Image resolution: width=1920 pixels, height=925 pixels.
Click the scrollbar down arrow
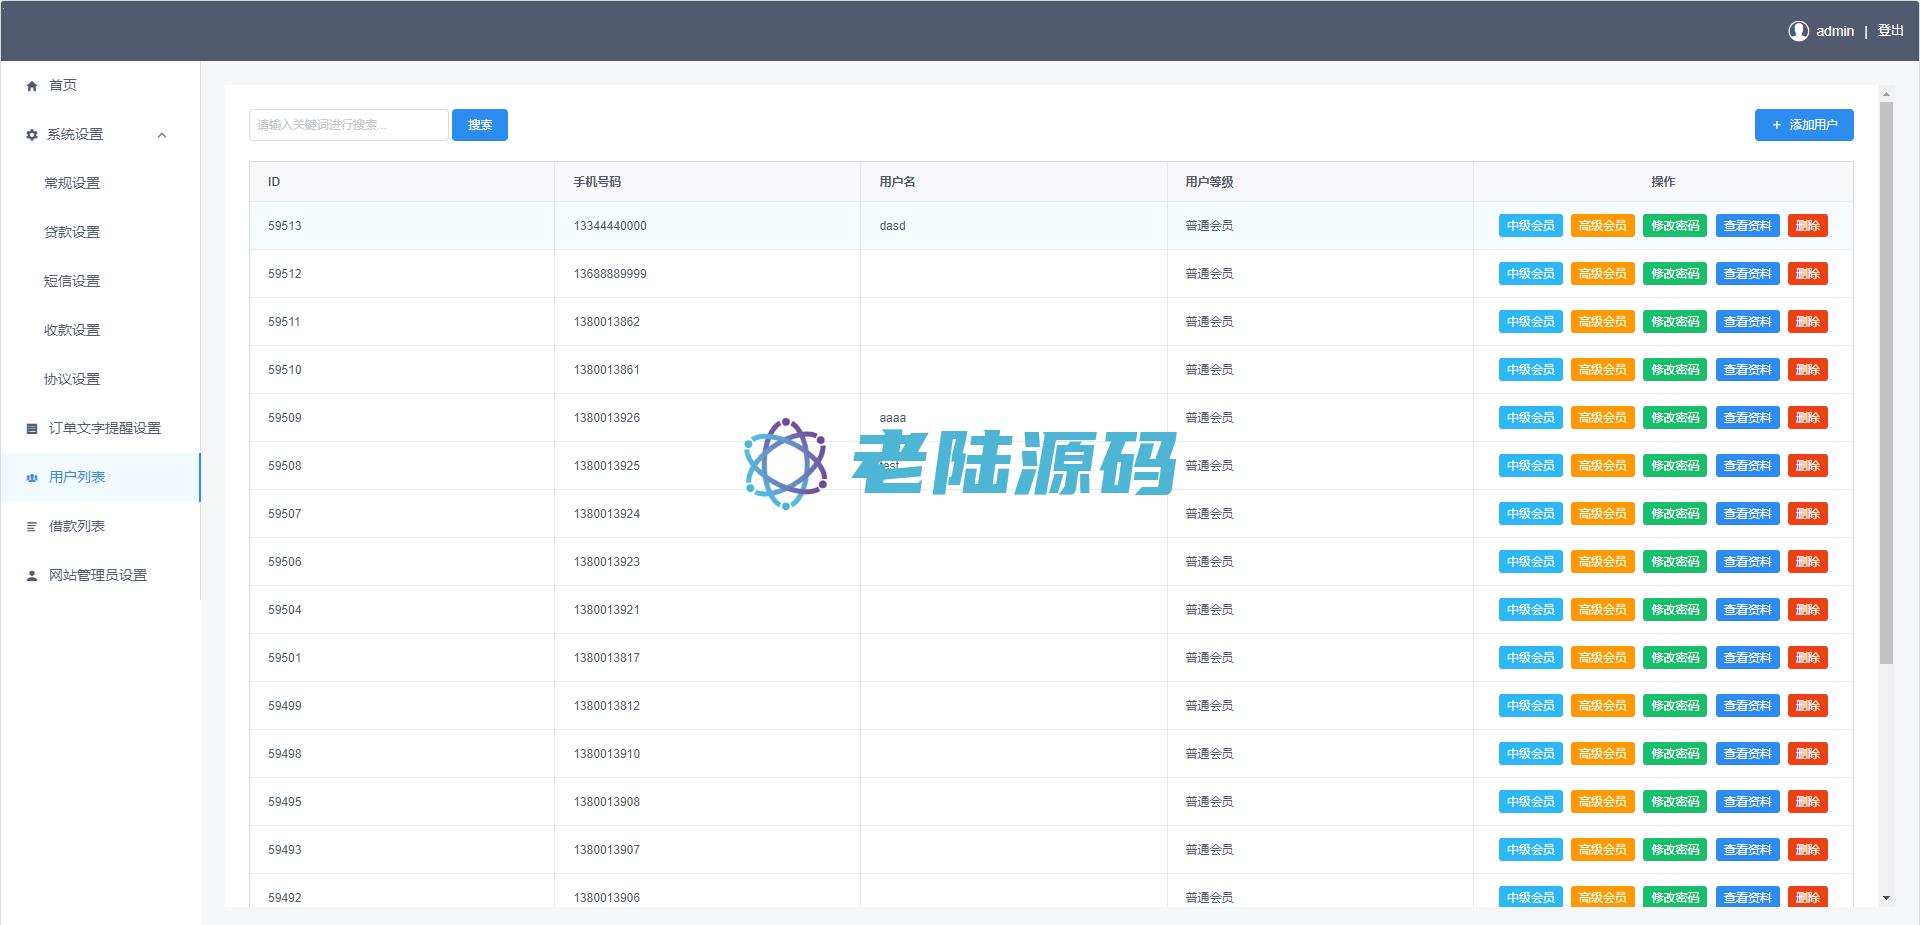click(1886, 898)
